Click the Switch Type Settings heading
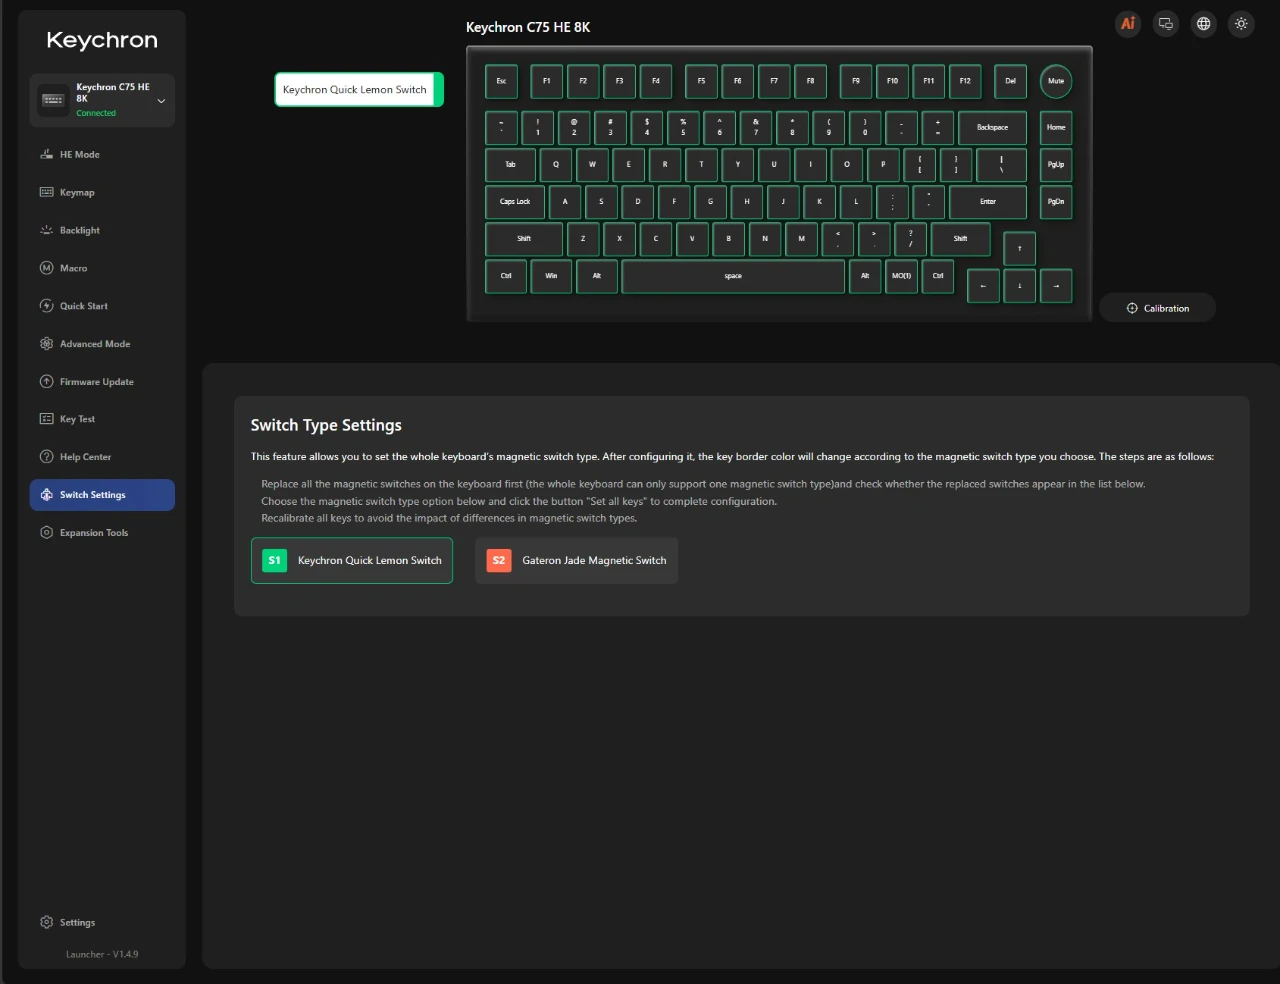 326,425
